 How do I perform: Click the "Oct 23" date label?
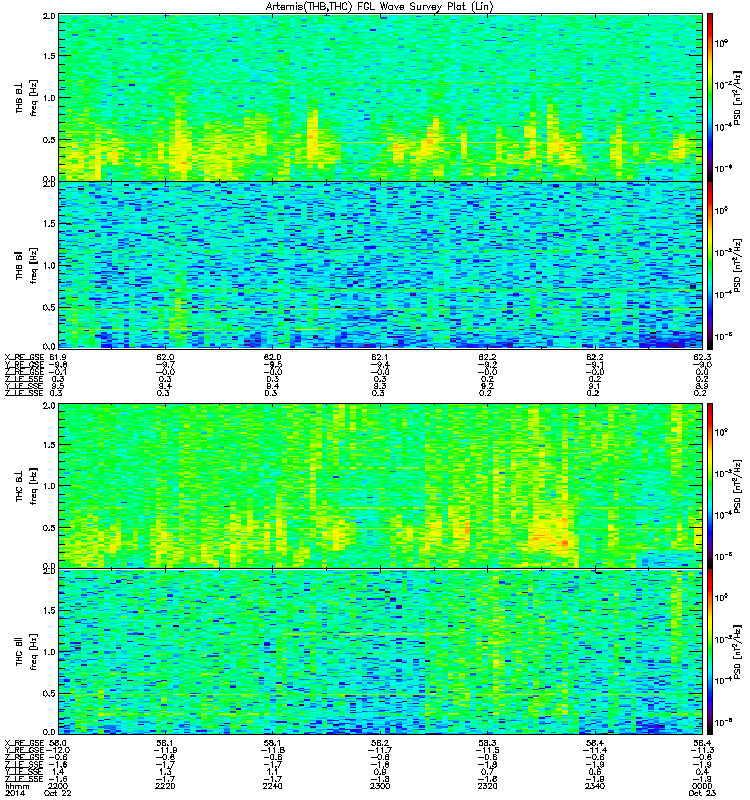[x=702, y=793]
